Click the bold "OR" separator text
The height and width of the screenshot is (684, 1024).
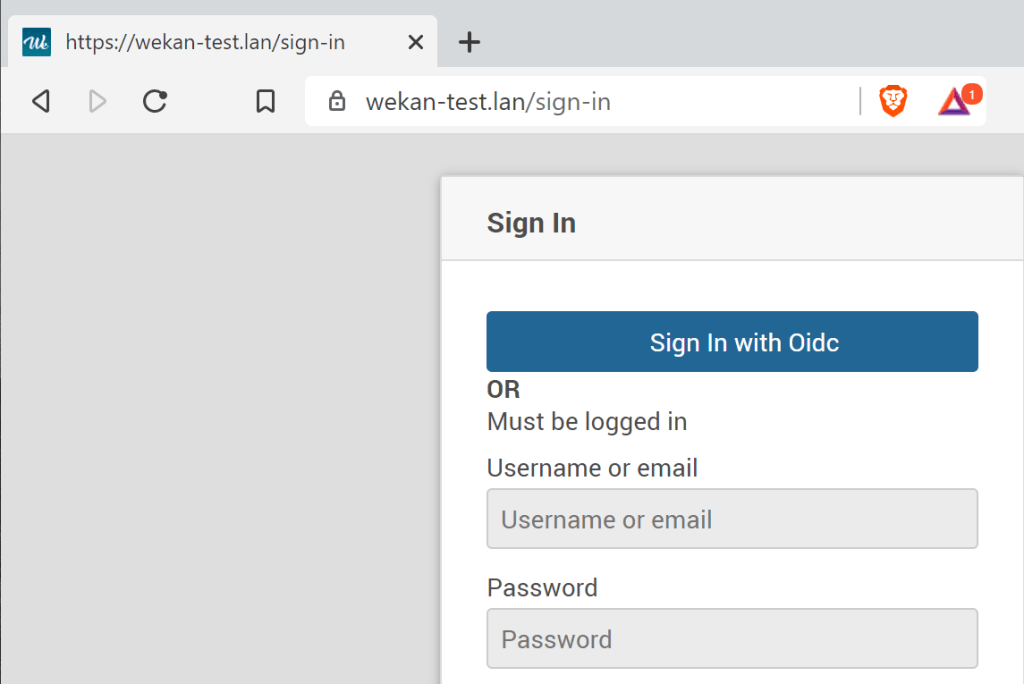coord(503,390)
